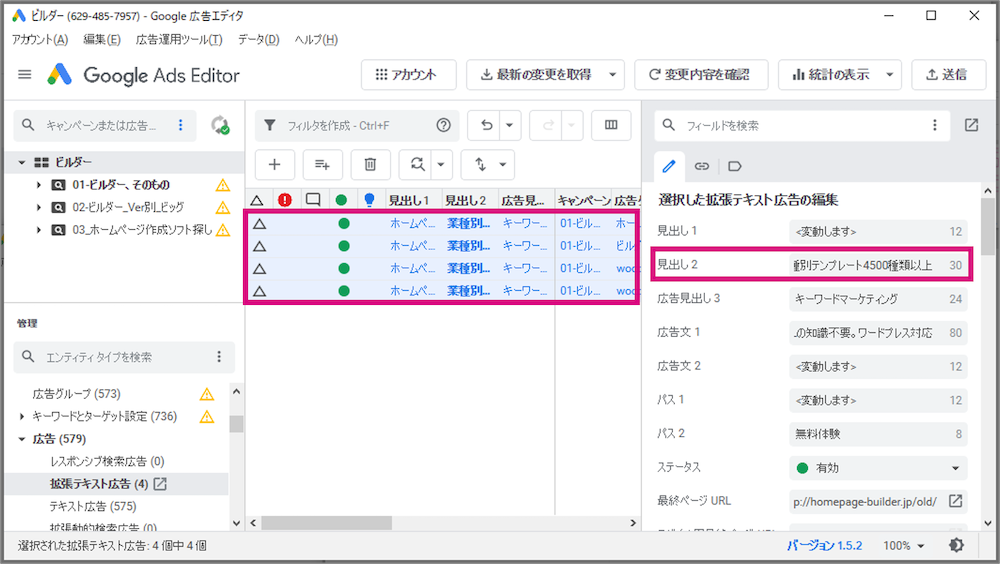Expand the 01-ビルダー campaign node
Screen dimensions: 1000x564
tap(39, 185)
